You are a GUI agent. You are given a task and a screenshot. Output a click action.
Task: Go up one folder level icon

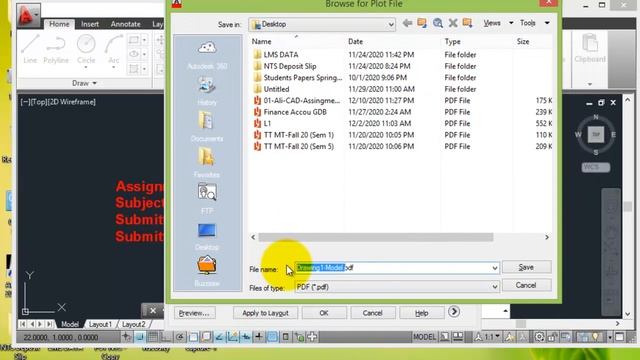(422, 23)
